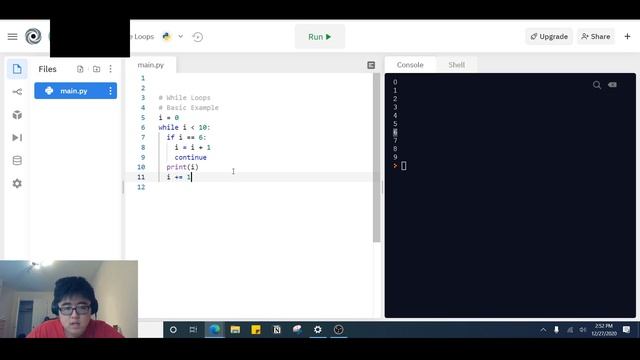Switch to main.py editor tab
640x360 pixels.
coord(151,65)
